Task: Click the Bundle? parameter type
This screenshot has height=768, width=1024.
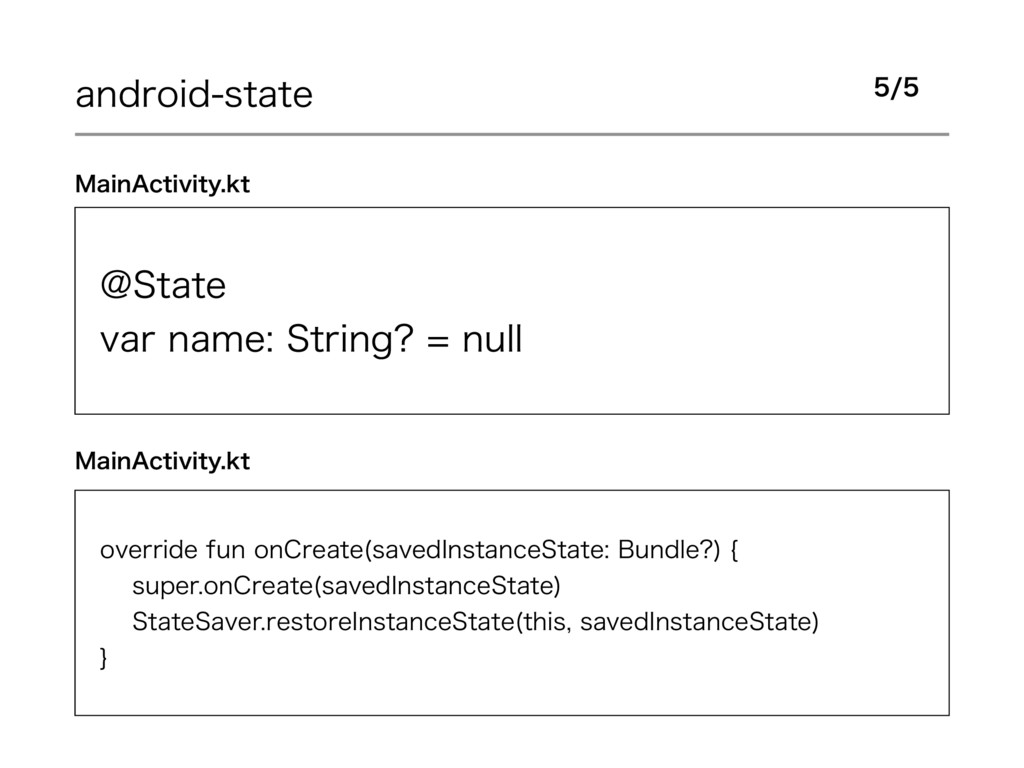Action: 666,549
